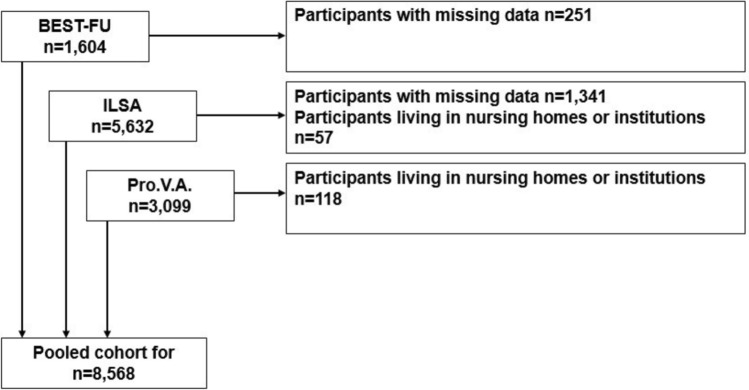Click the n=118 text in Pro.V.A. exclusions
Viewport: 749px width, 390px height.
pos(318,198)
